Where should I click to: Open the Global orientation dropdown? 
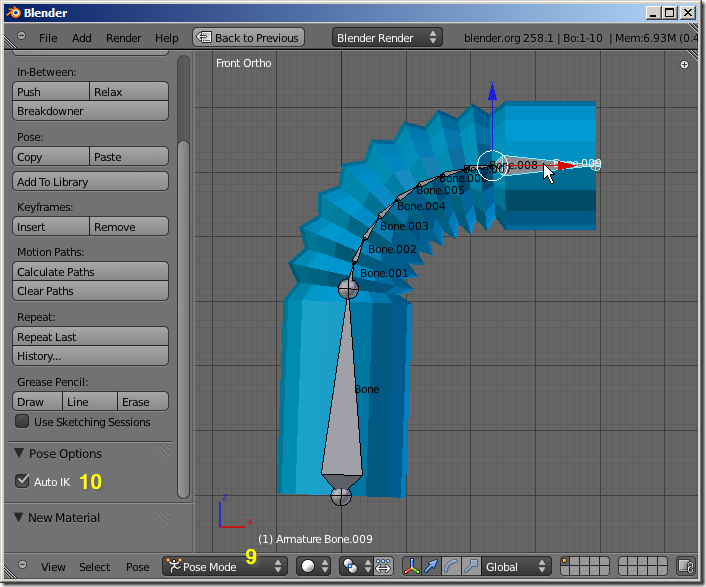pyautogui.click(x=516, y=567)
